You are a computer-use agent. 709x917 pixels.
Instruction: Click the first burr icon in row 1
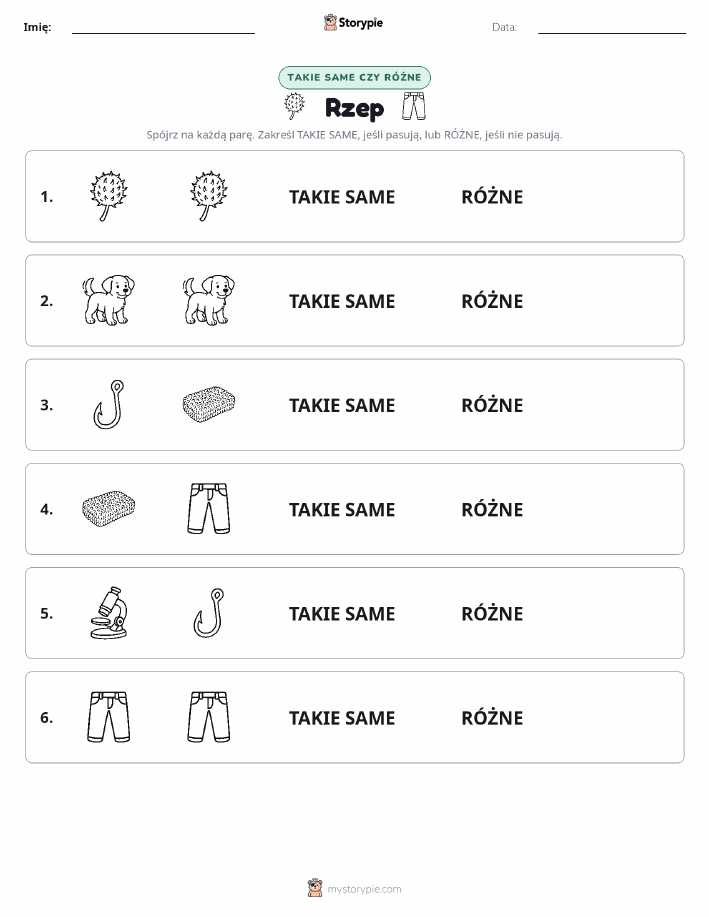[x=109, y=196]
